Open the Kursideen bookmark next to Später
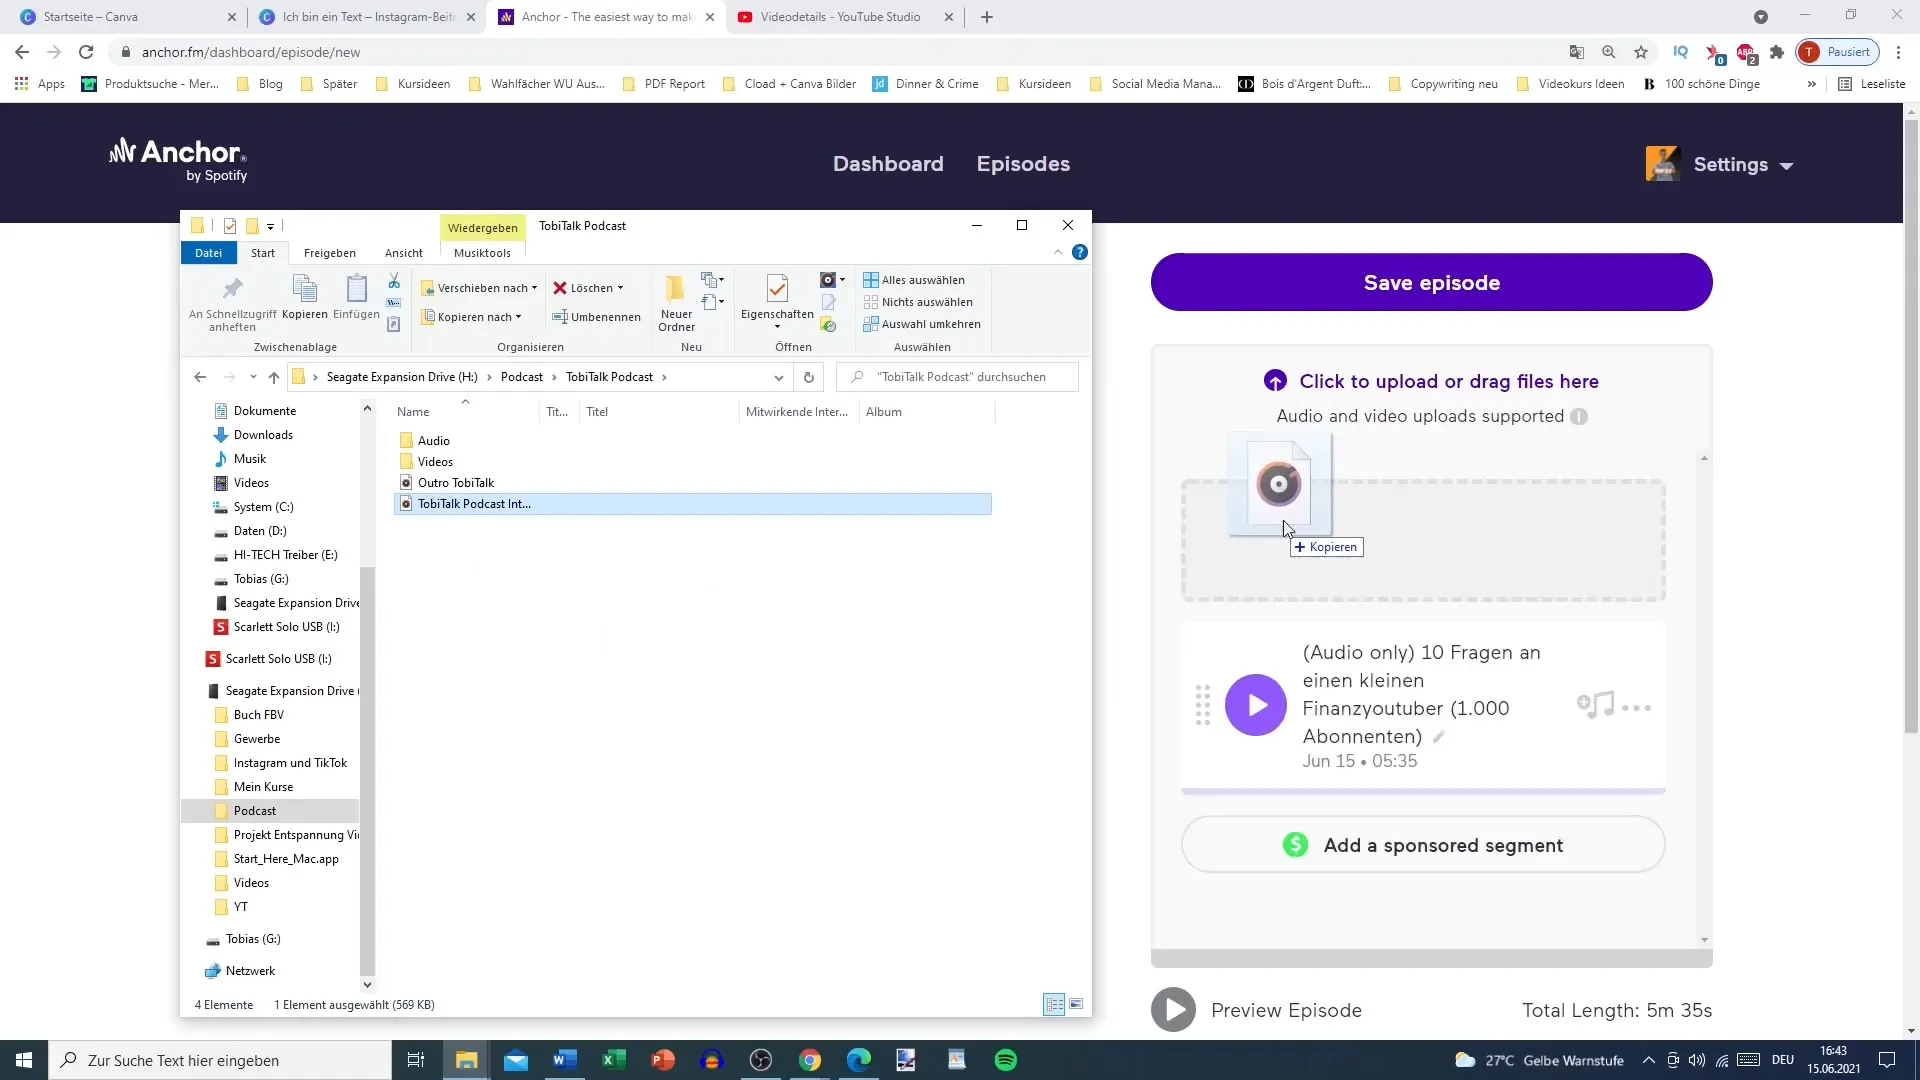 click(412, 84)
